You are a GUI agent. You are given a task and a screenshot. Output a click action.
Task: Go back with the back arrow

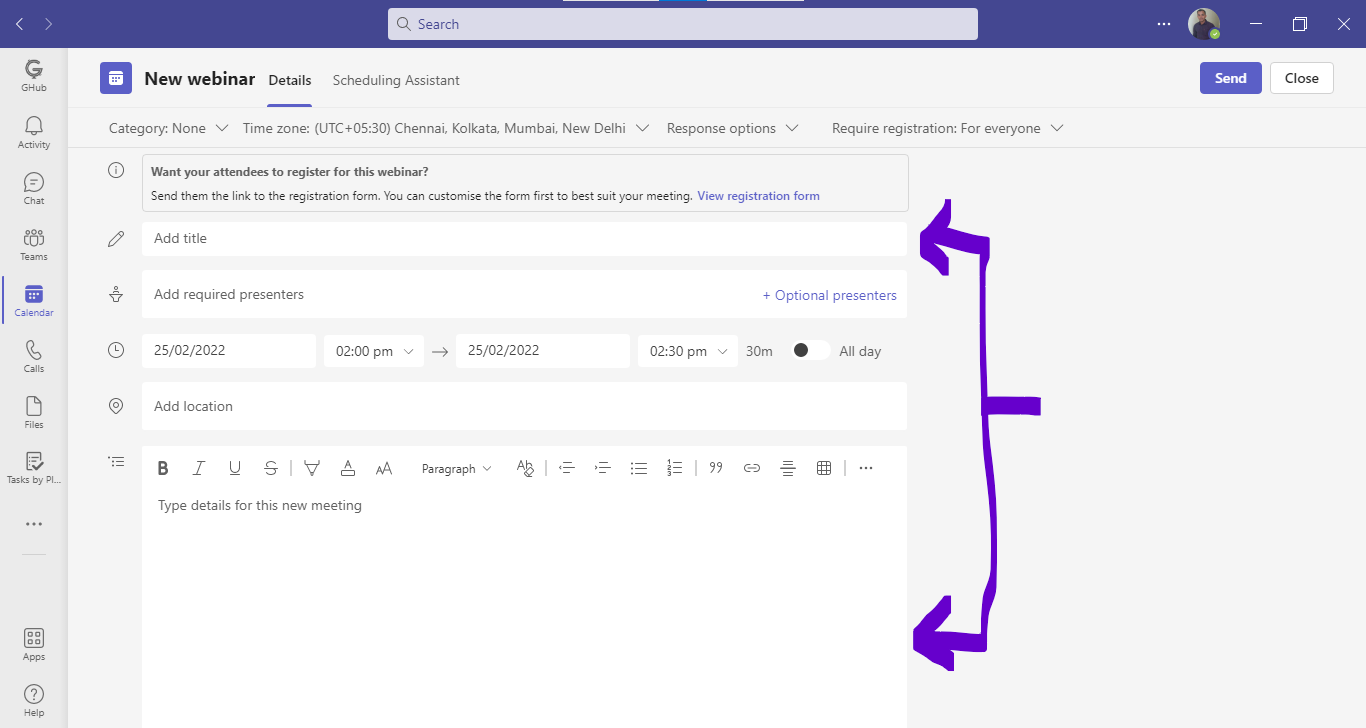(20, 24)
